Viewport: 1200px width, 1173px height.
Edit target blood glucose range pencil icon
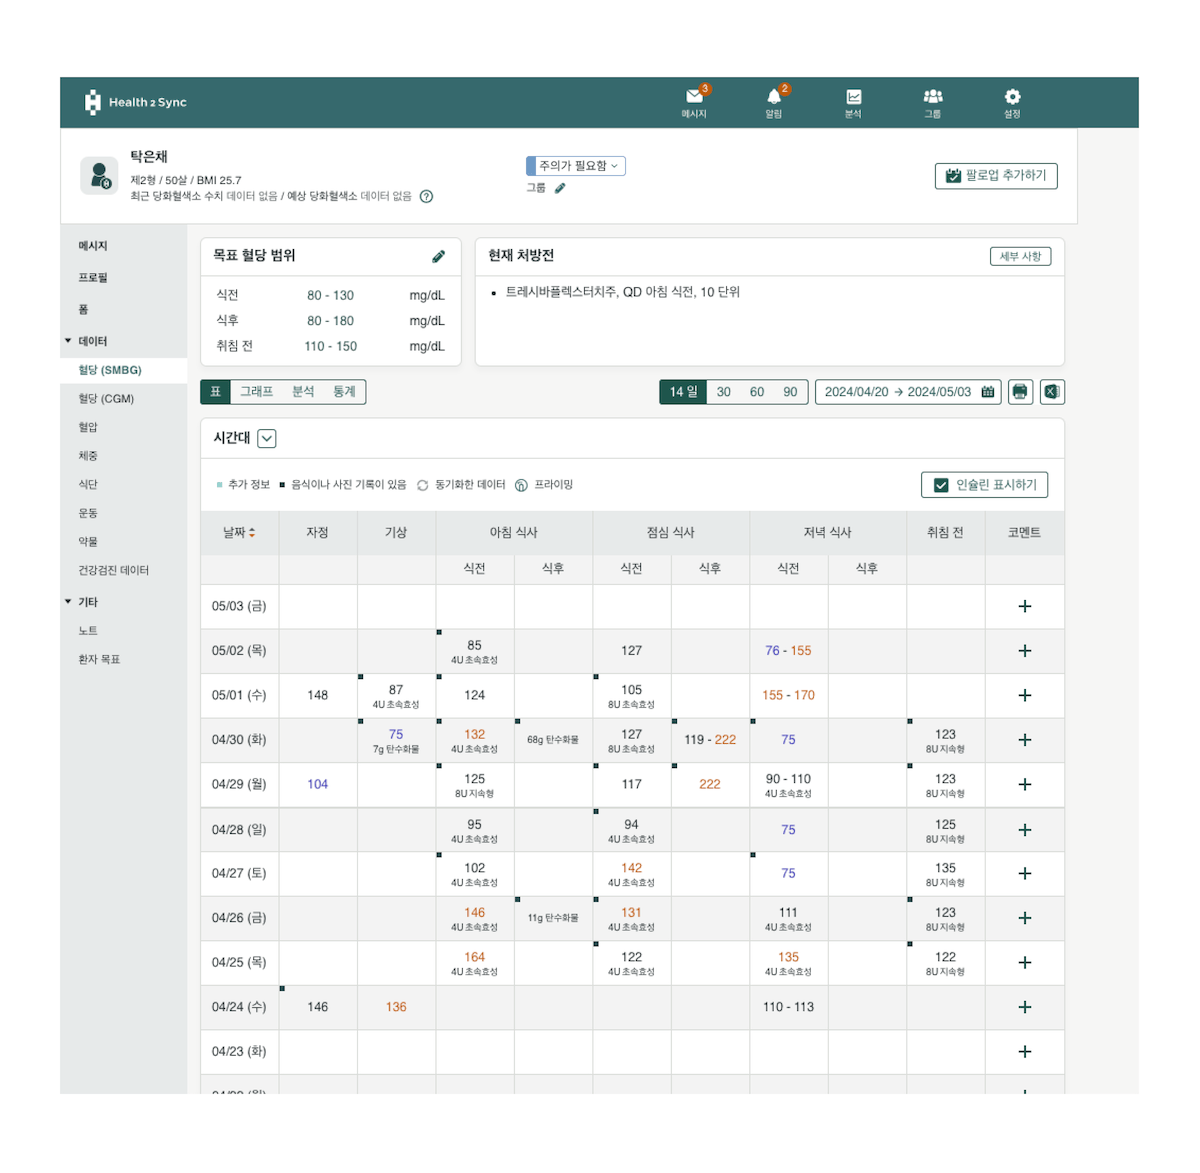pos(438,257)
